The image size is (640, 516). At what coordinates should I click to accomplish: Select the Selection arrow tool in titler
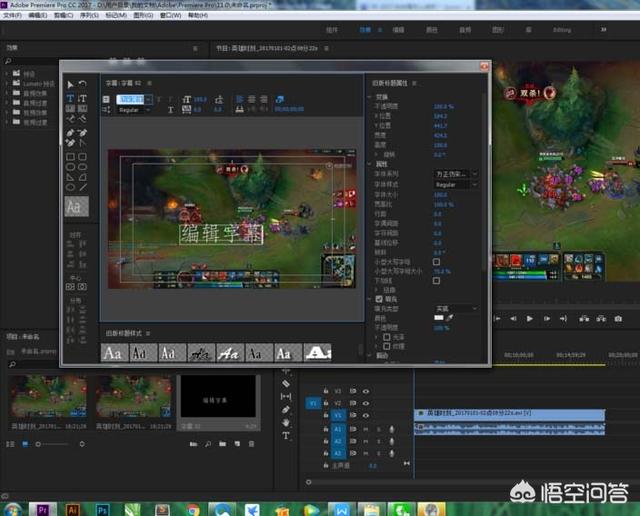(x=70, y=85)
